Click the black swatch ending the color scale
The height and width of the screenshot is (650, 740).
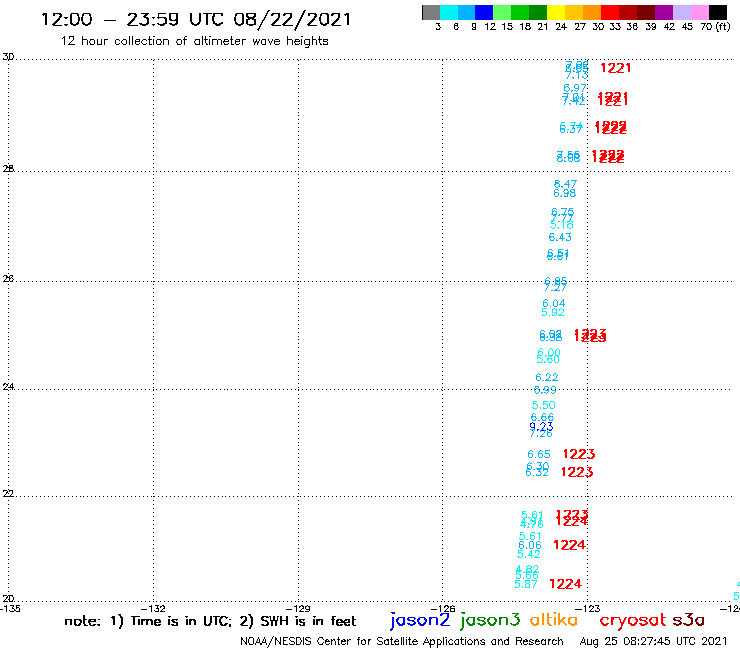click(x=717, y=12)
